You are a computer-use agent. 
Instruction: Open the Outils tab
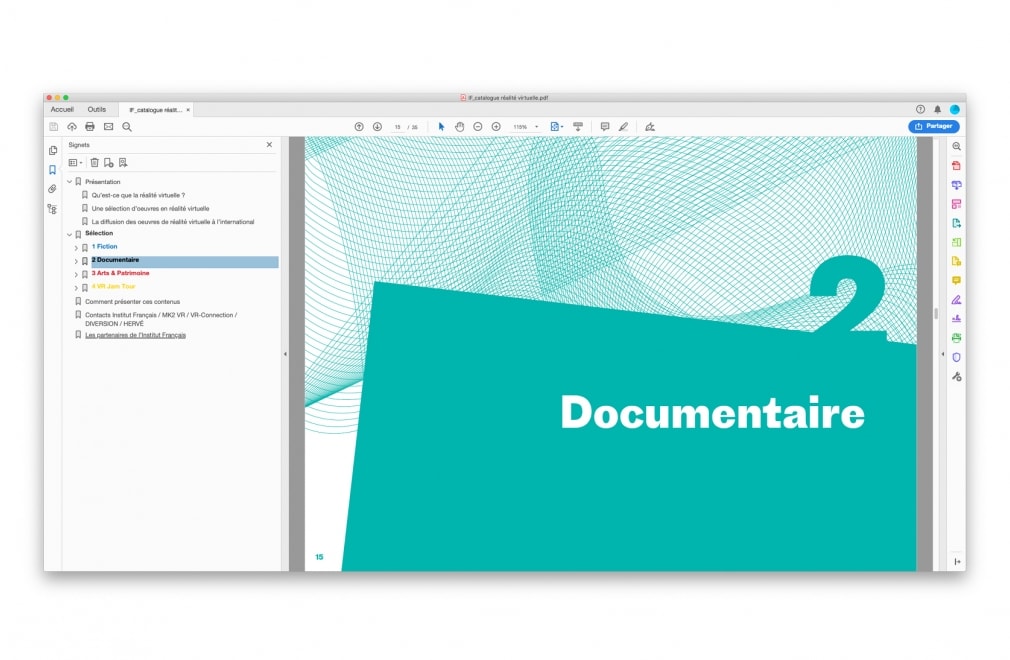click(x=96, y=109)
